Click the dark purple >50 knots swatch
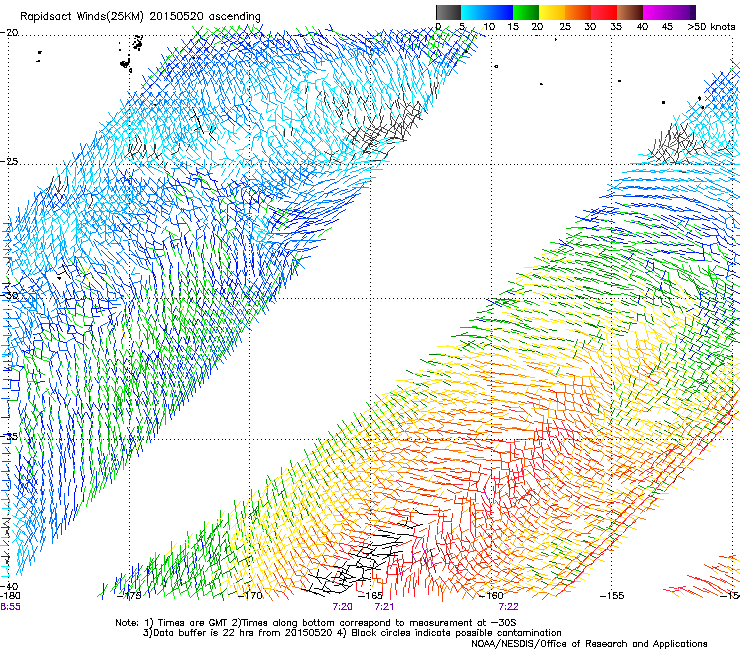This screenshot has width=740, height=650. (x=693, y=12)
